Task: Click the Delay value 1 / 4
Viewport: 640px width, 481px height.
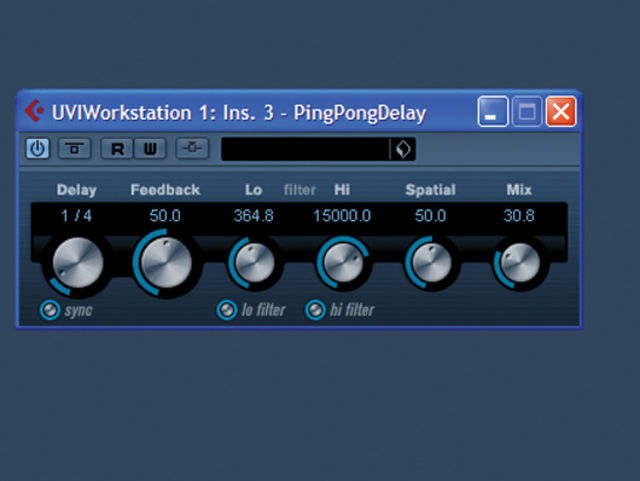Action: (76, 216)
